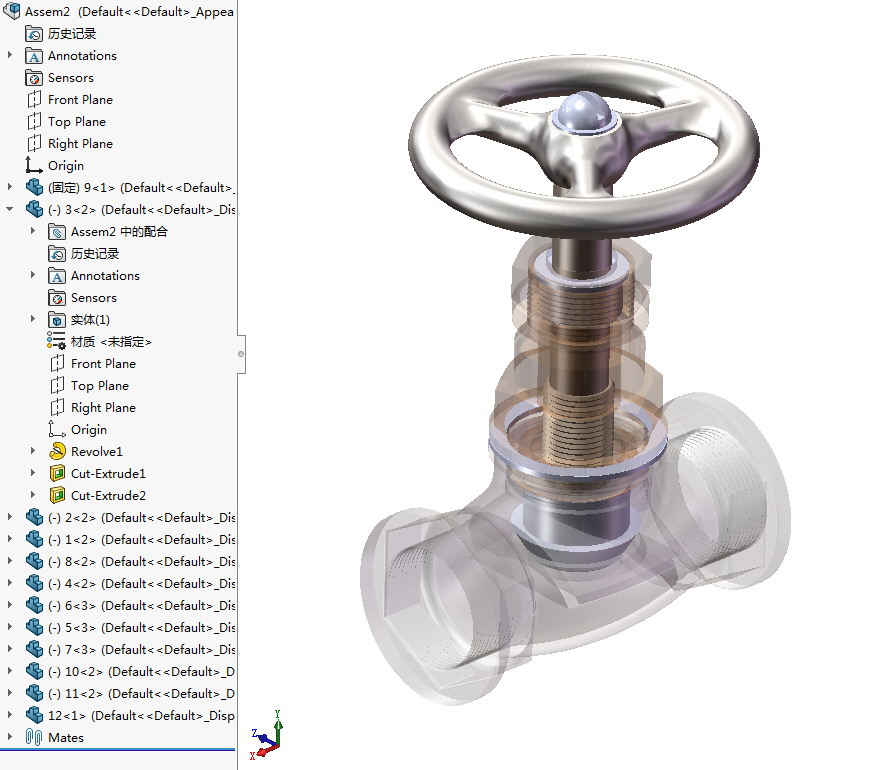Screen dimensions: 871x770
Task: Click the Mates paperclip icon
Action: click(x=34, y=738)
